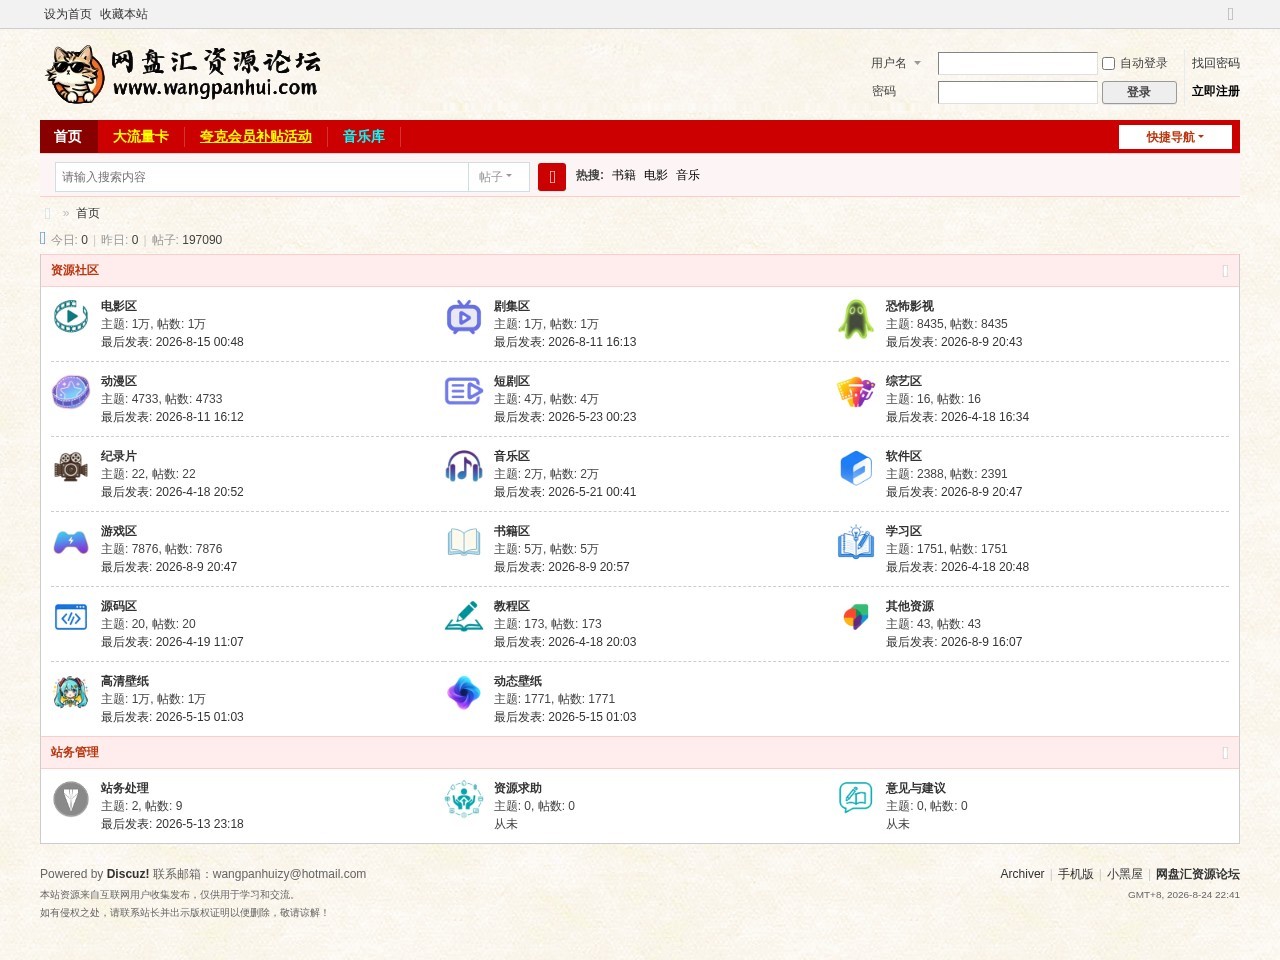Viewport: 1280px width, 960px height.
Task: Click the 资源社区 section title
Action: 75,270
